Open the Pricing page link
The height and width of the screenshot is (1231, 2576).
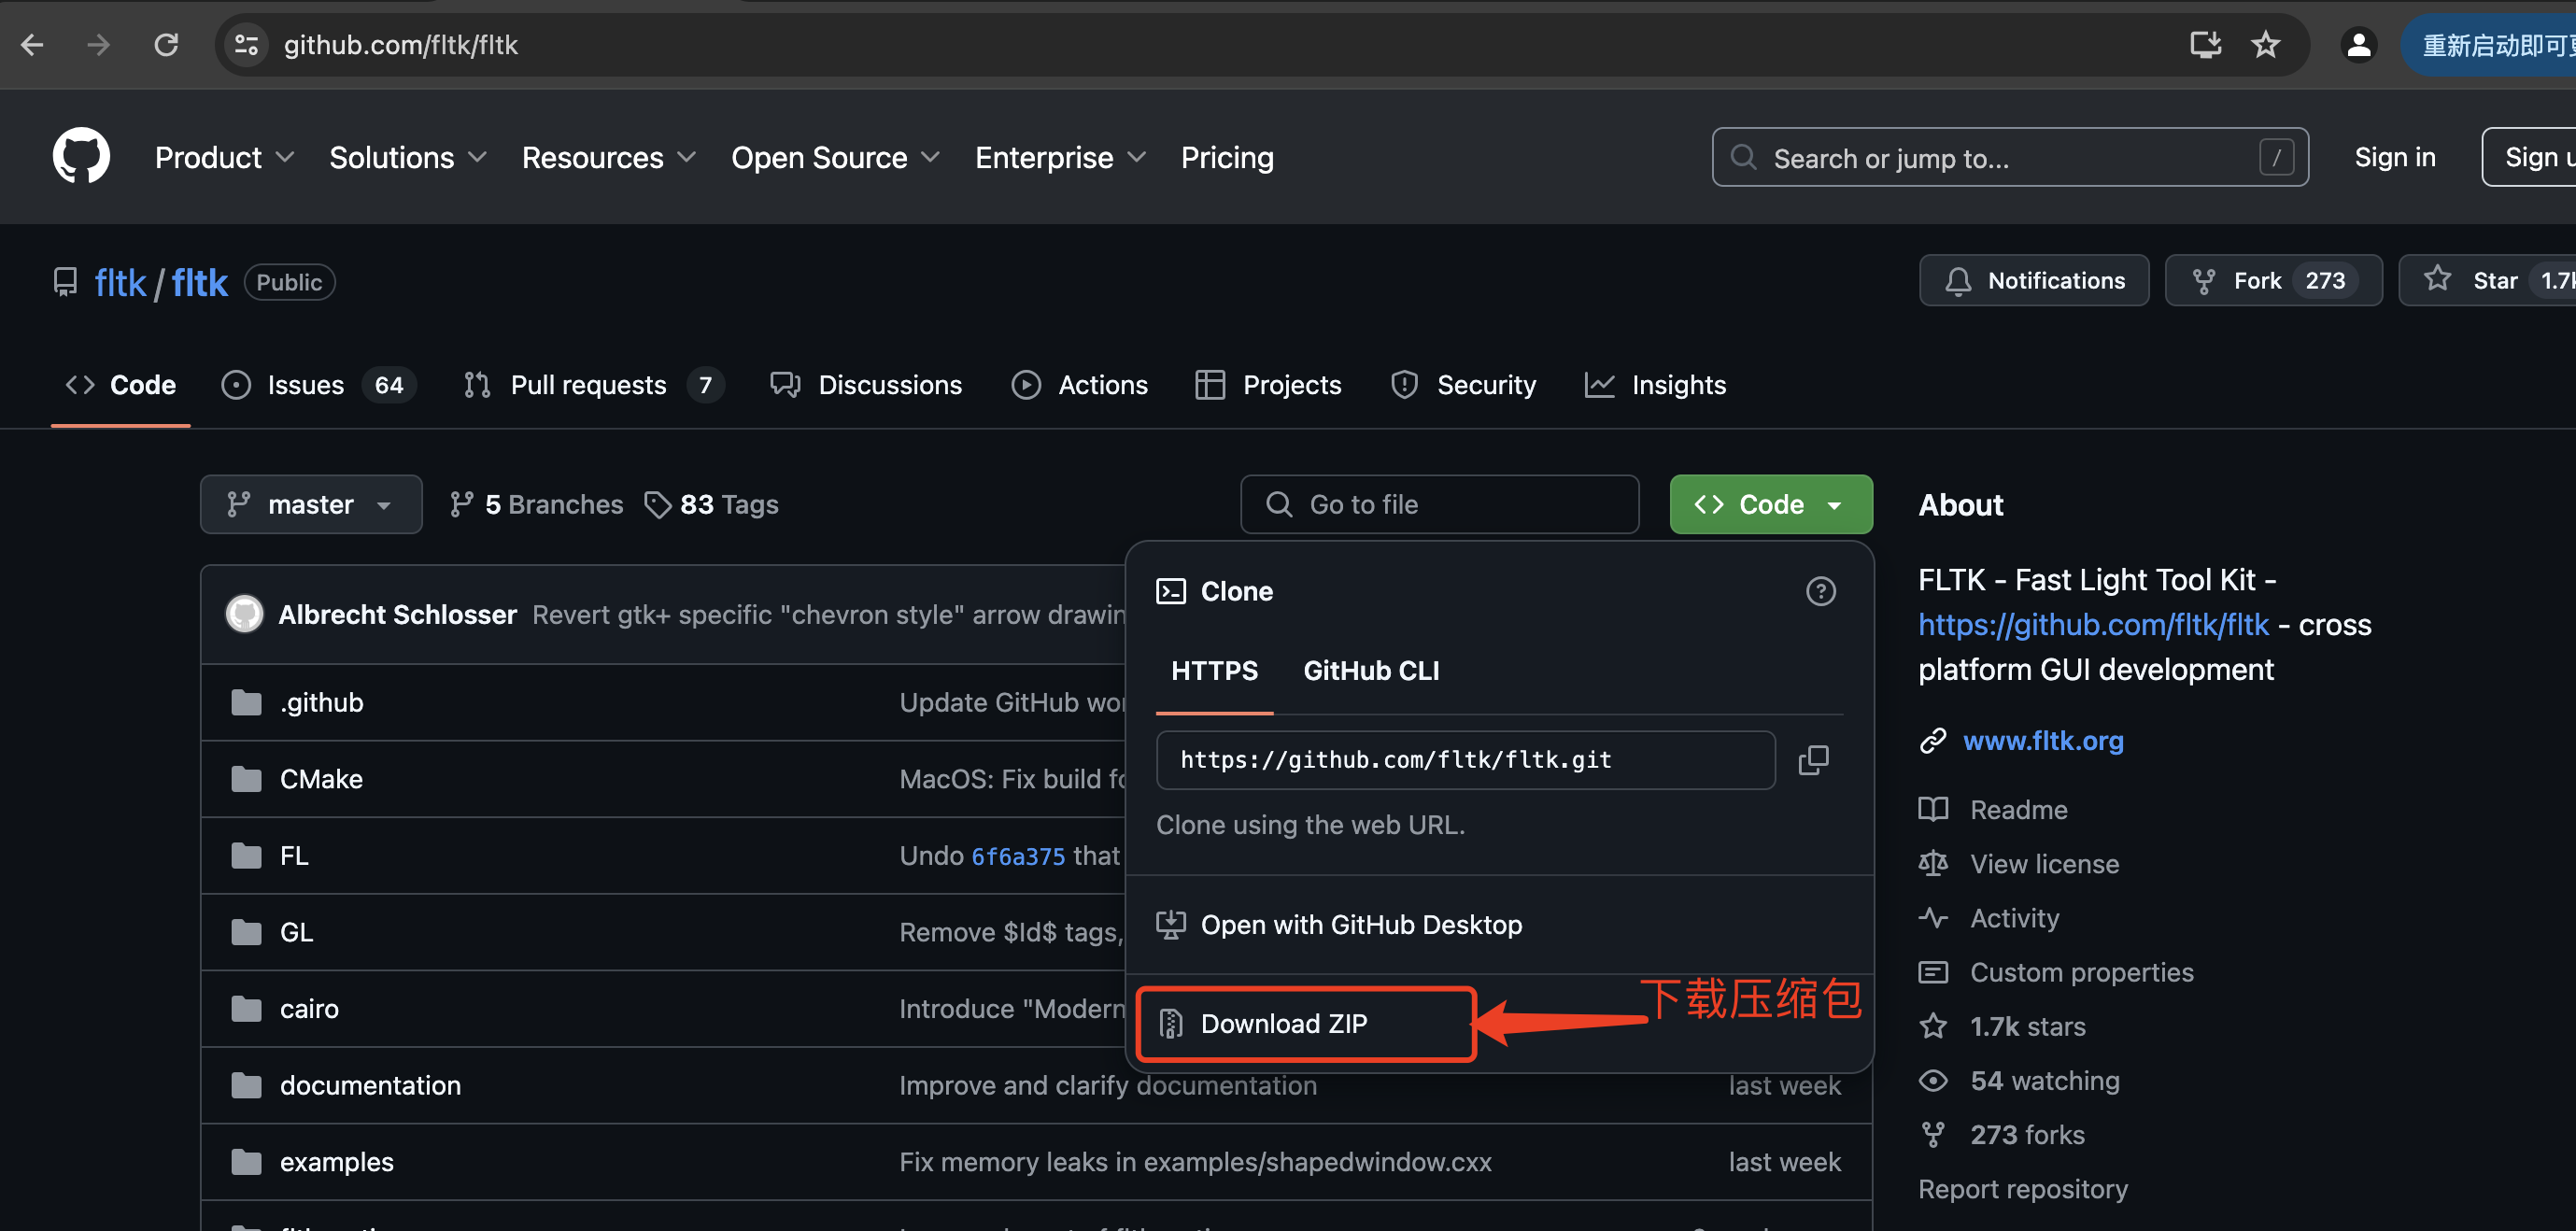1226,157
